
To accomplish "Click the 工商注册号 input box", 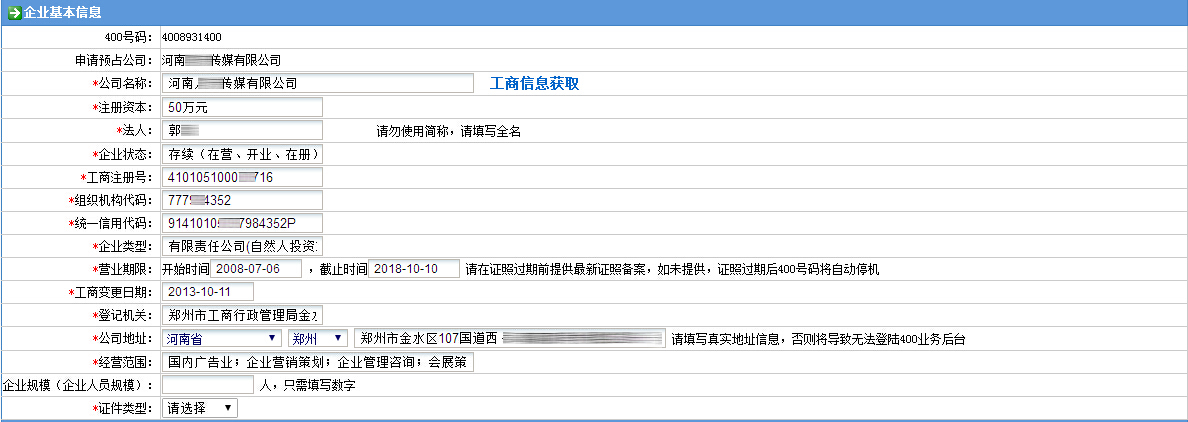I will [x=242, y=177].
